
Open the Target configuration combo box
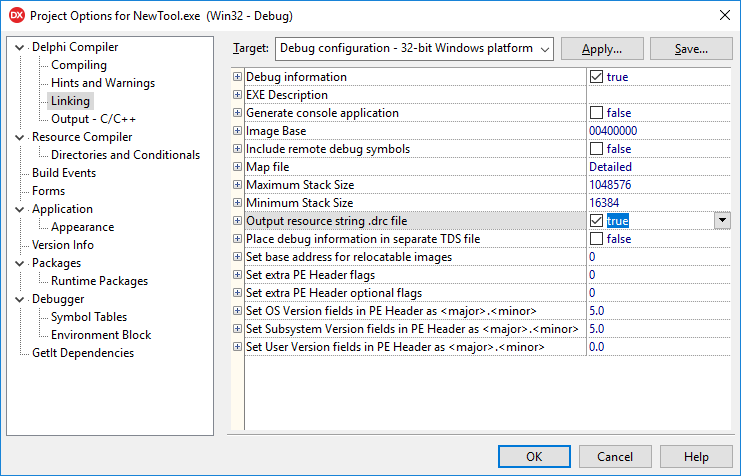point(414,49)
